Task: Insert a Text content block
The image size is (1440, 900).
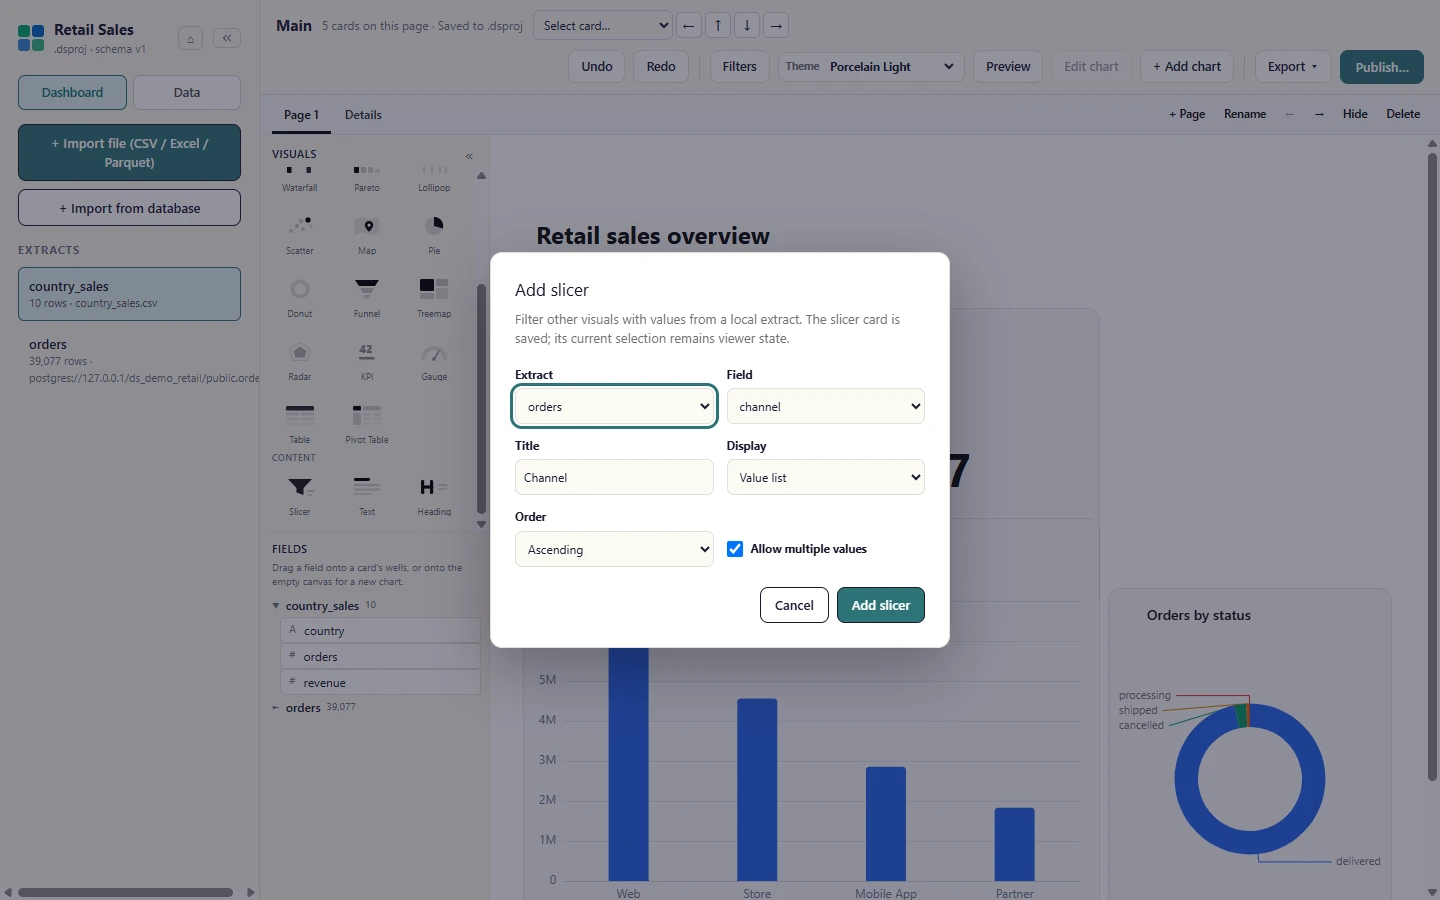Action: (x=367, y=496)
